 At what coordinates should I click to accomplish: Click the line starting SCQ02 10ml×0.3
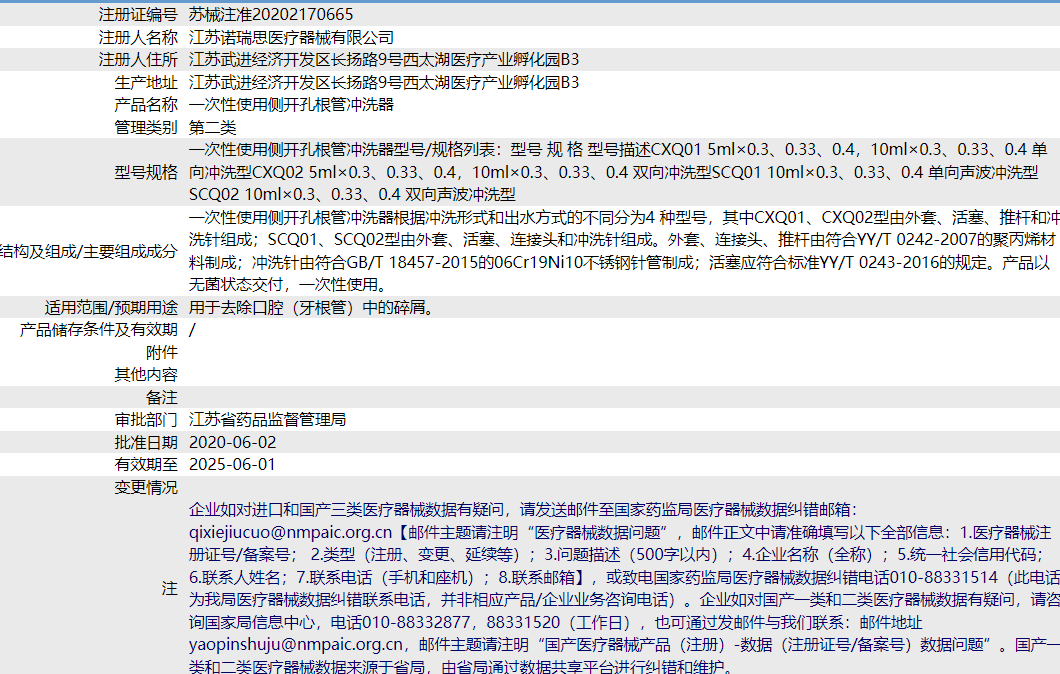point(352,195)
